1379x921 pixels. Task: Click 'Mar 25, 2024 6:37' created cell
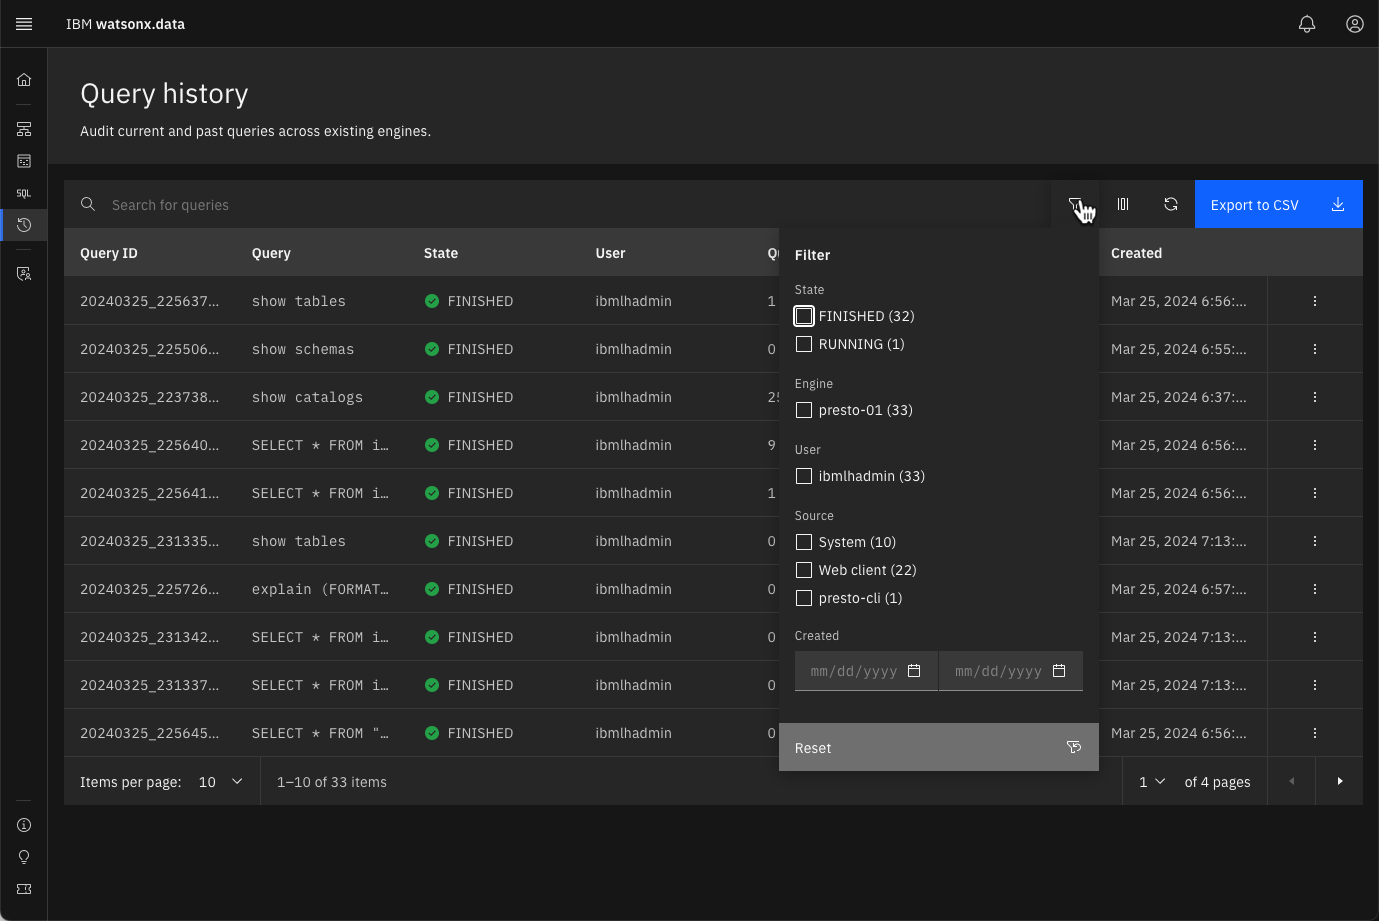(1178, 397)
